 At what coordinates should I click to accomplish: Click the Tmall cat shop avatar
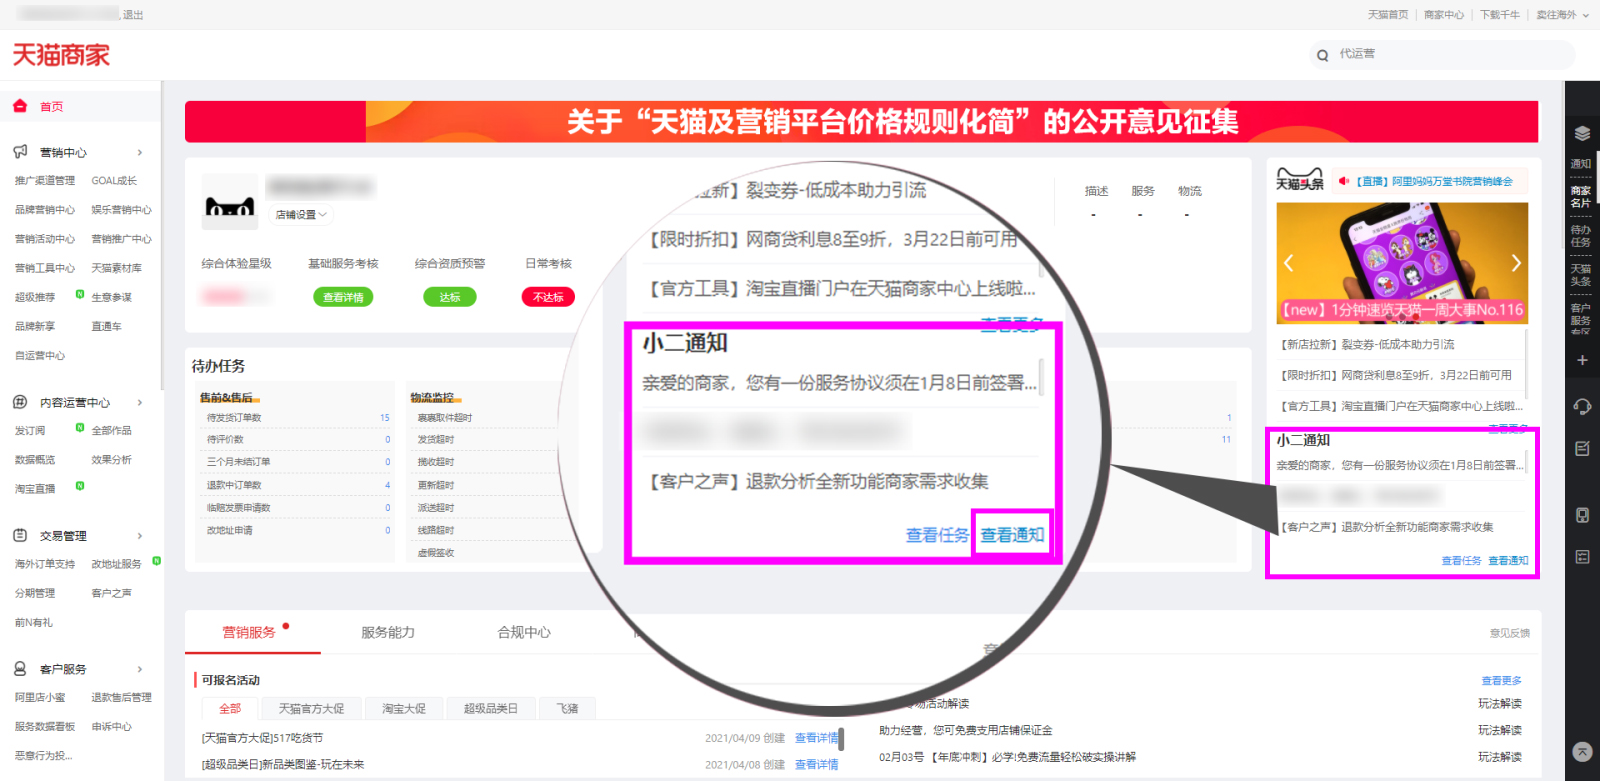coord(230,202)
